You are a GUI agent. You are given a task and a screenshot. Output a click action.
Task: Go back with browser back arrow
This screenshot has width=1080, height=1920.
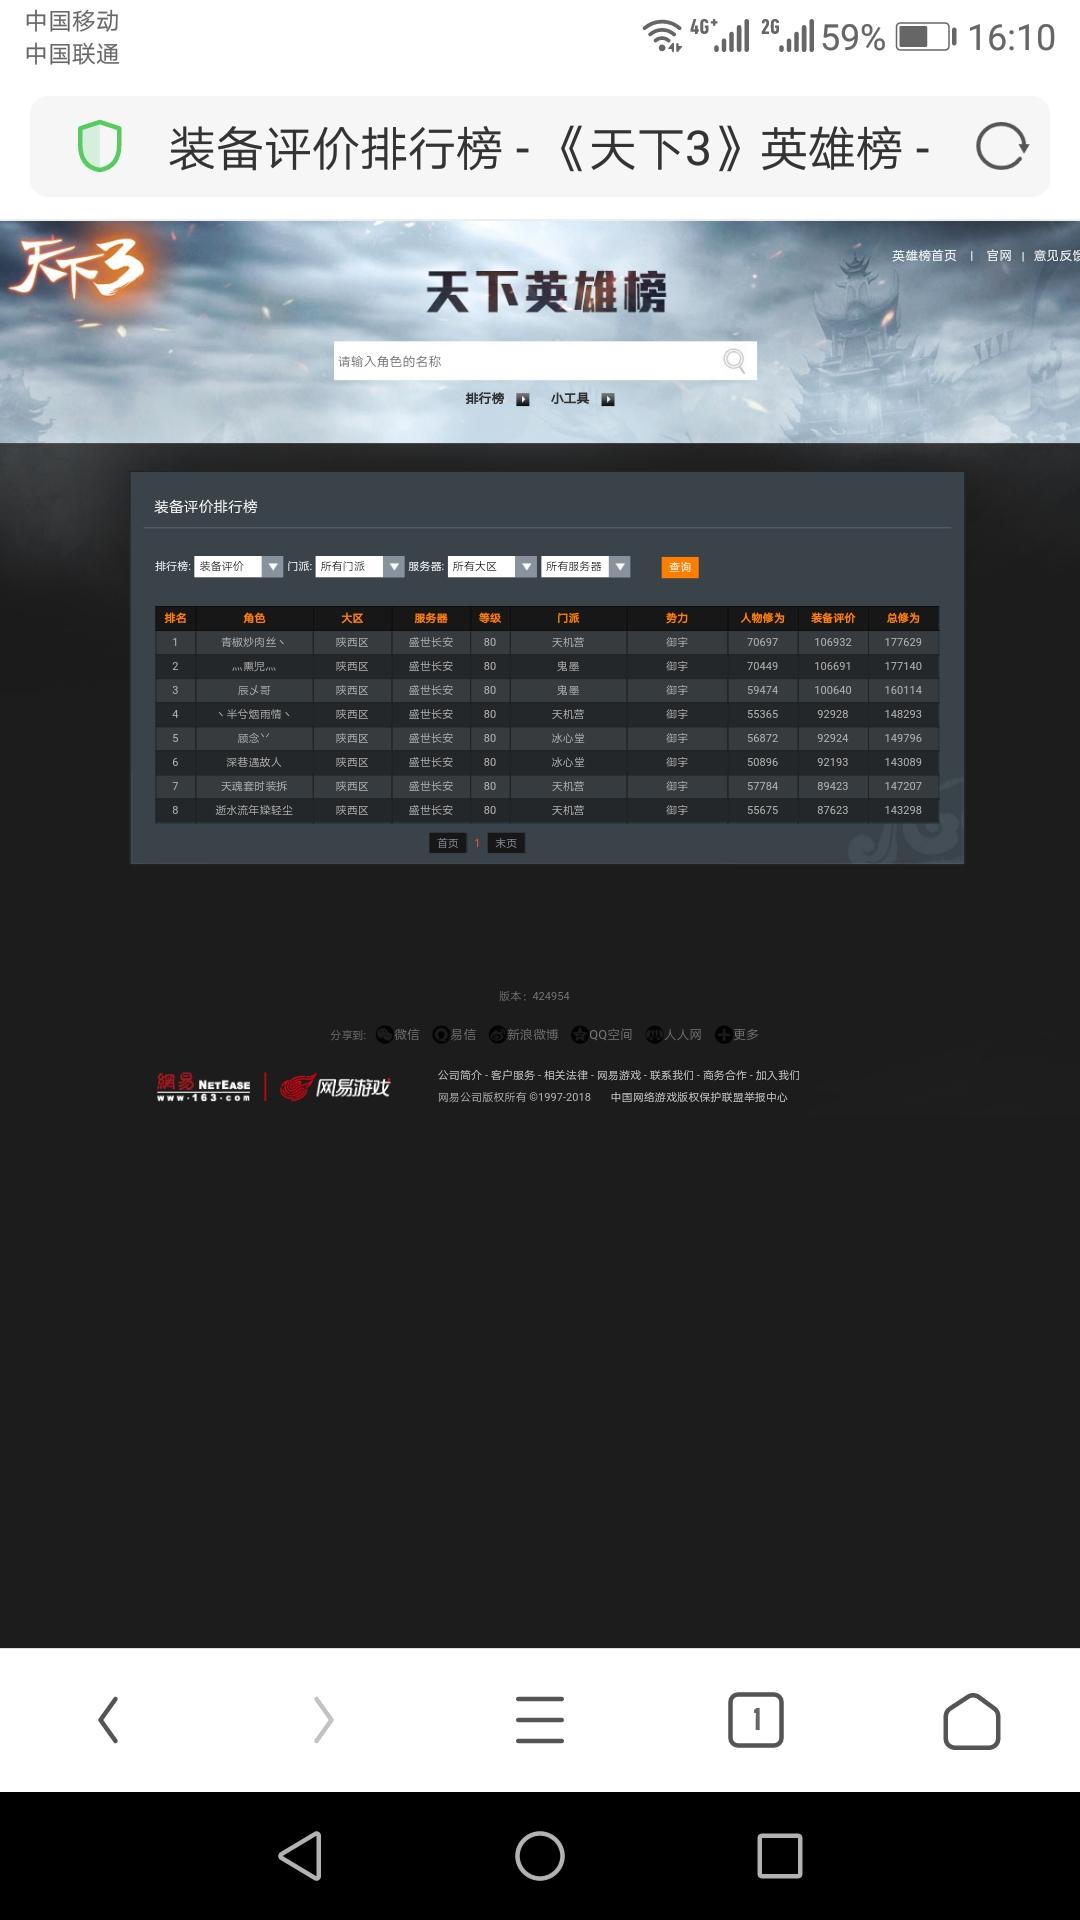pos(108,1720)
